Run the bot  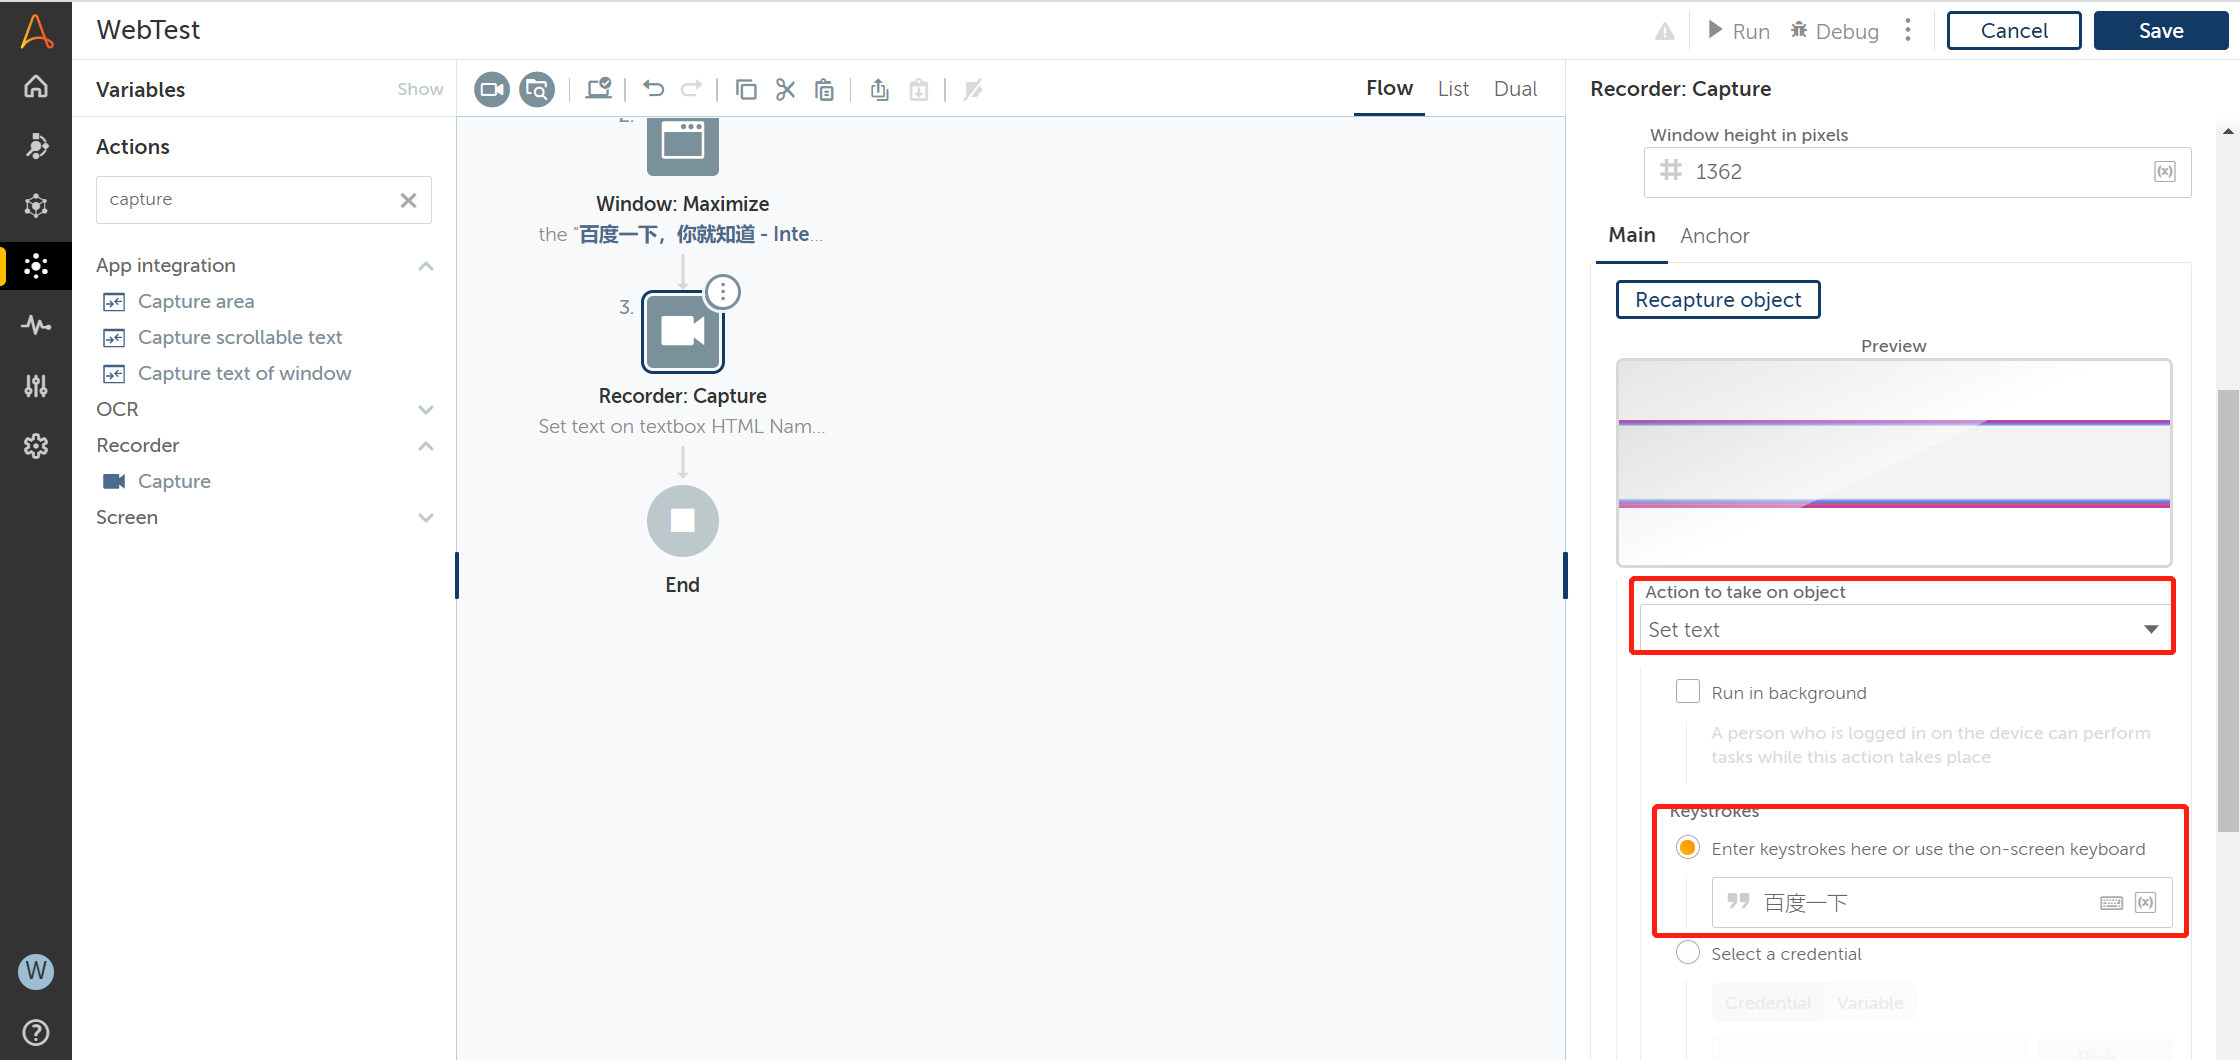[1739, 31]
